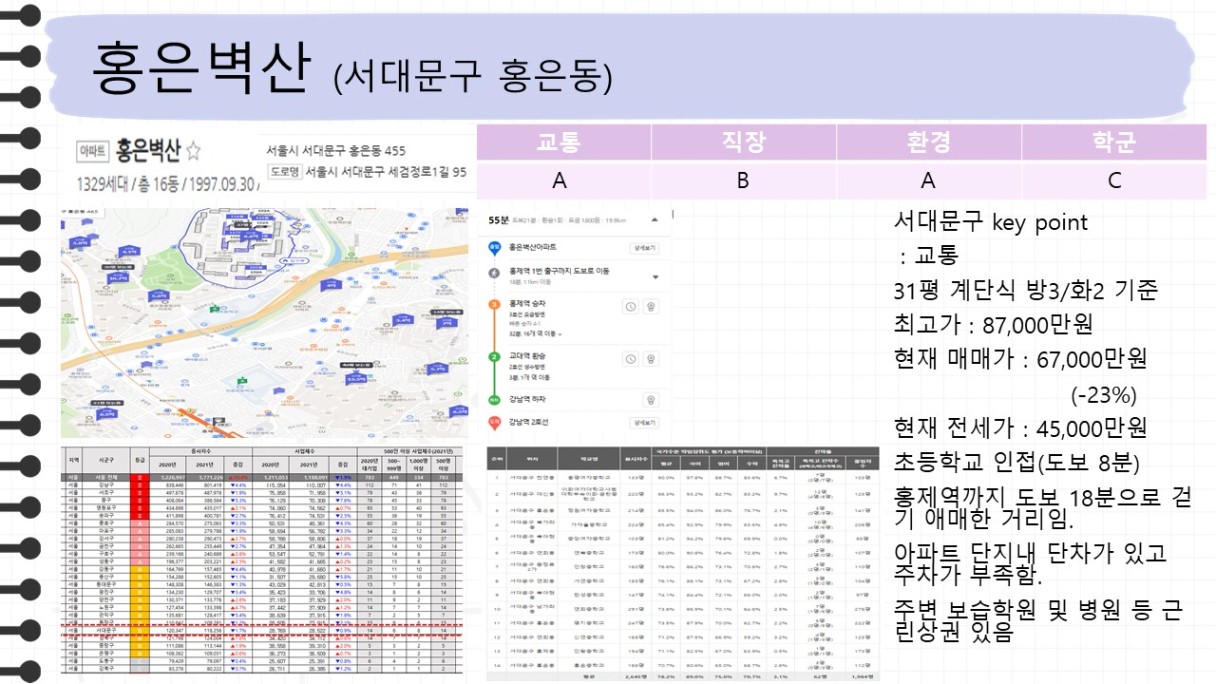The image size is (1216, 684).
Task: Click the 학군 column header
Action: [x=1114, y=142]
